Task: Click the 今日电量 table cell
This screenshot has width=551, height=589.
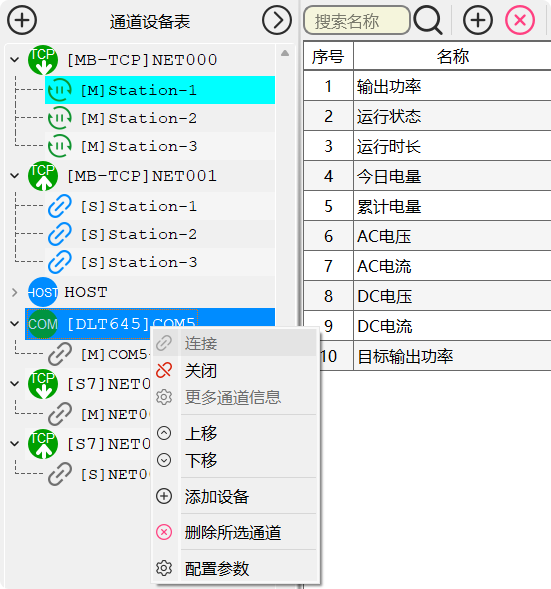Action: tap(452, 176)
